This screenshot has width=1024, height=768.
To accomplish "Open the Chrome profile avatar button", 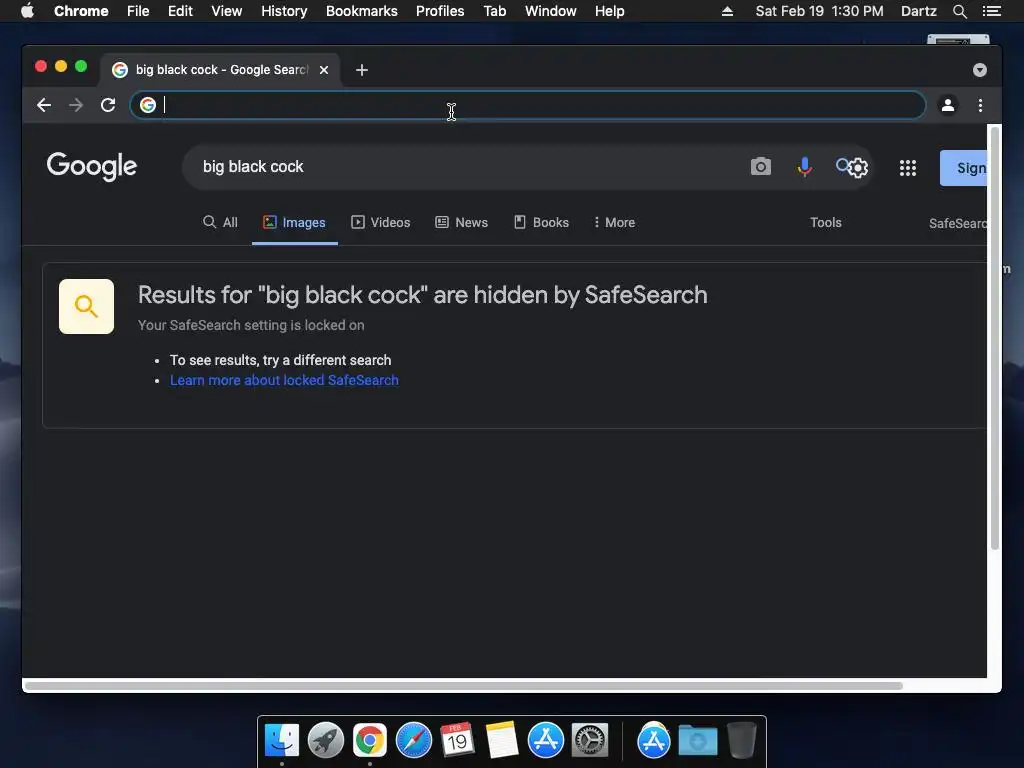I will 948,105.
